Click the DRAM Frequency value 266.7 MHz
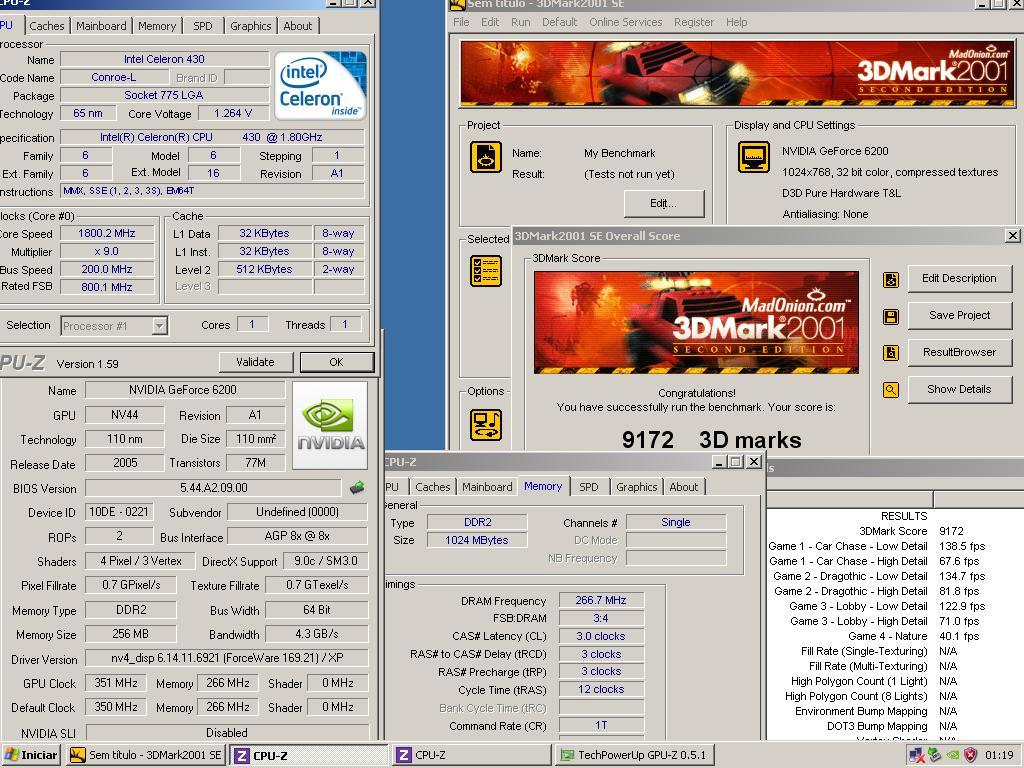Screen dimensions: 1024x768 [x=601, y=600]
